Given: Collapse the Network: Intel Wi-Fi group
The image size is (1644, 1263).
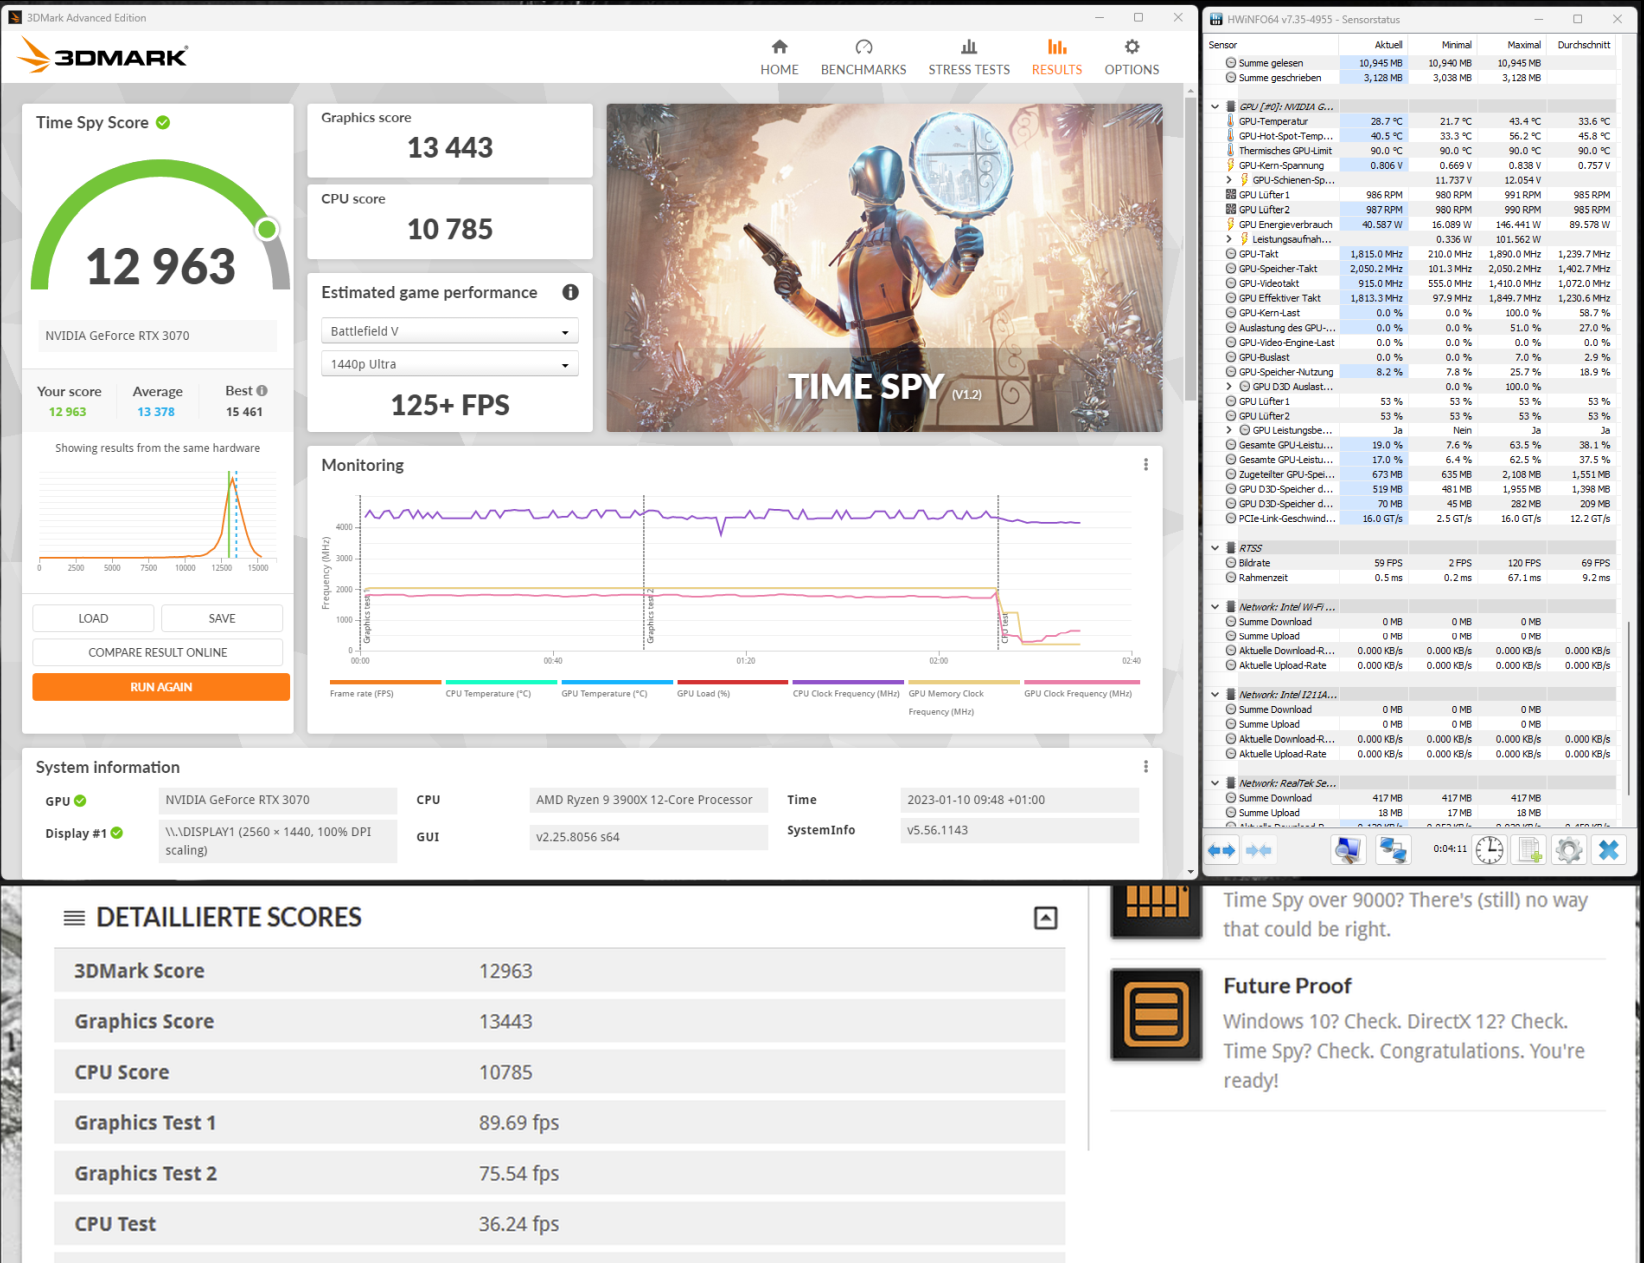Looking at the screenshot, I should 1215,607.
